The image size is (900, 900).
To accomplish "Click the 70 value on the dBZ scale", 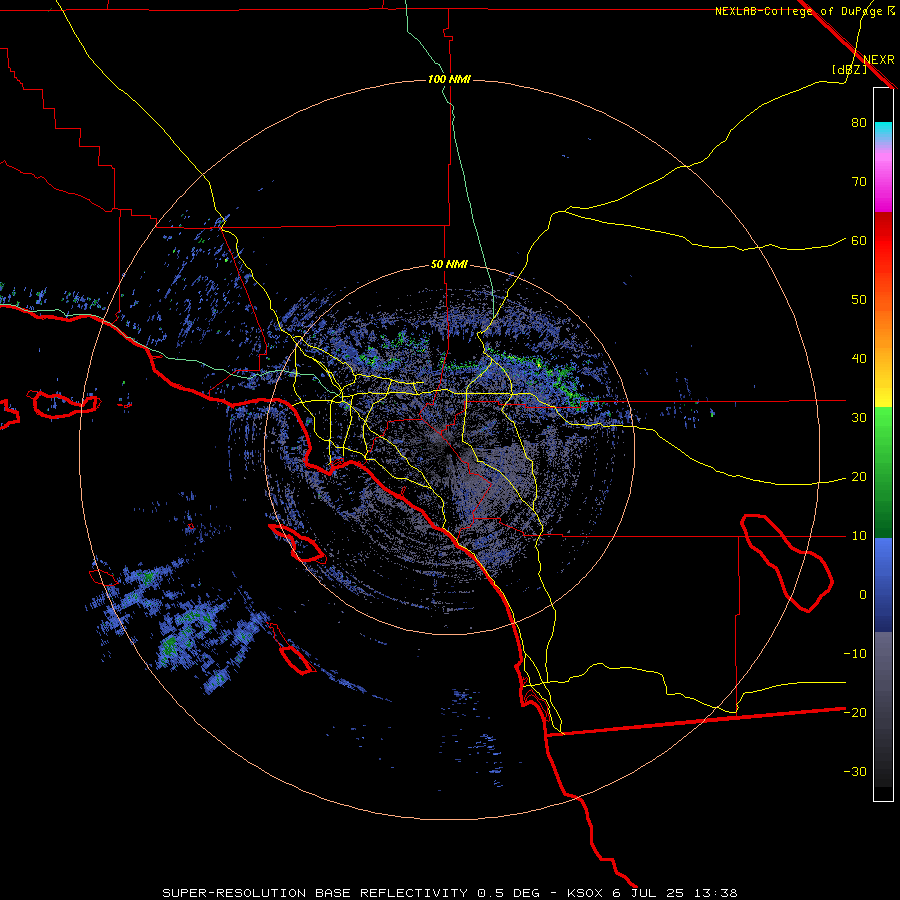I will (859, 182).
